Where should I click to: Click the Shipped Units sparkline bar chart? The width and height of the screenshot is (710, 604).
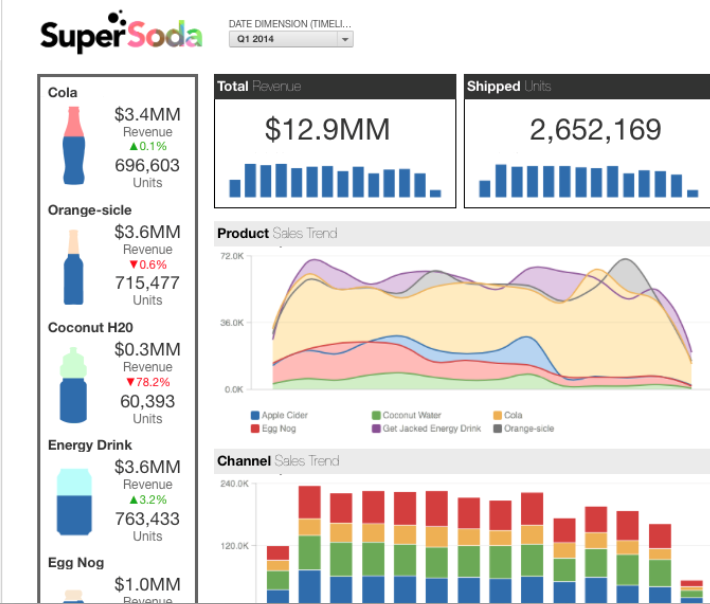click(589, 181)
